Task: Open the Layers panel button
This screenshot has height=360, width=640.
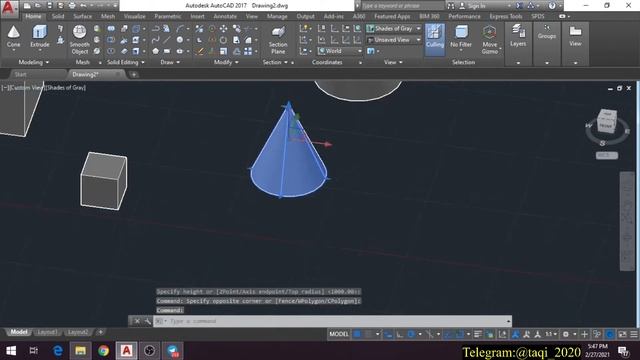Action: [518, 35]
